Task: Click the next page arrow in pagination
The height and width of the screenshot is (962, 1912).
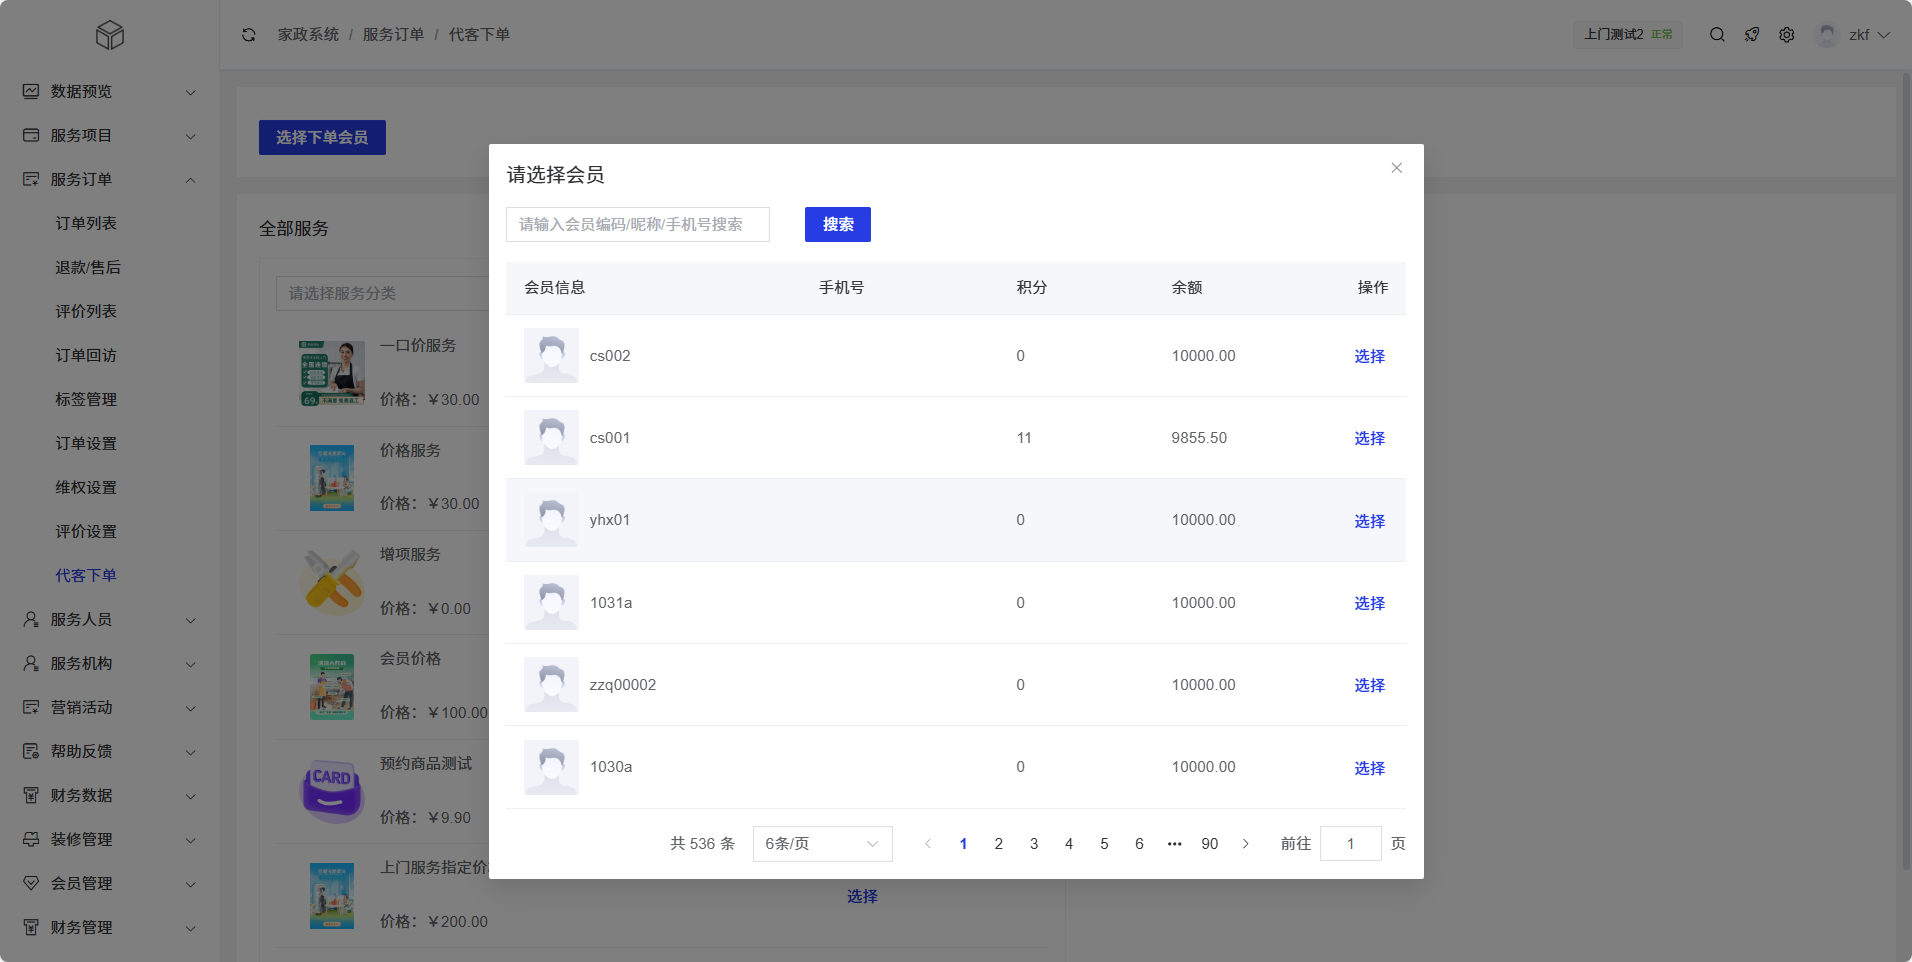Action: [x=1245, y=844]
